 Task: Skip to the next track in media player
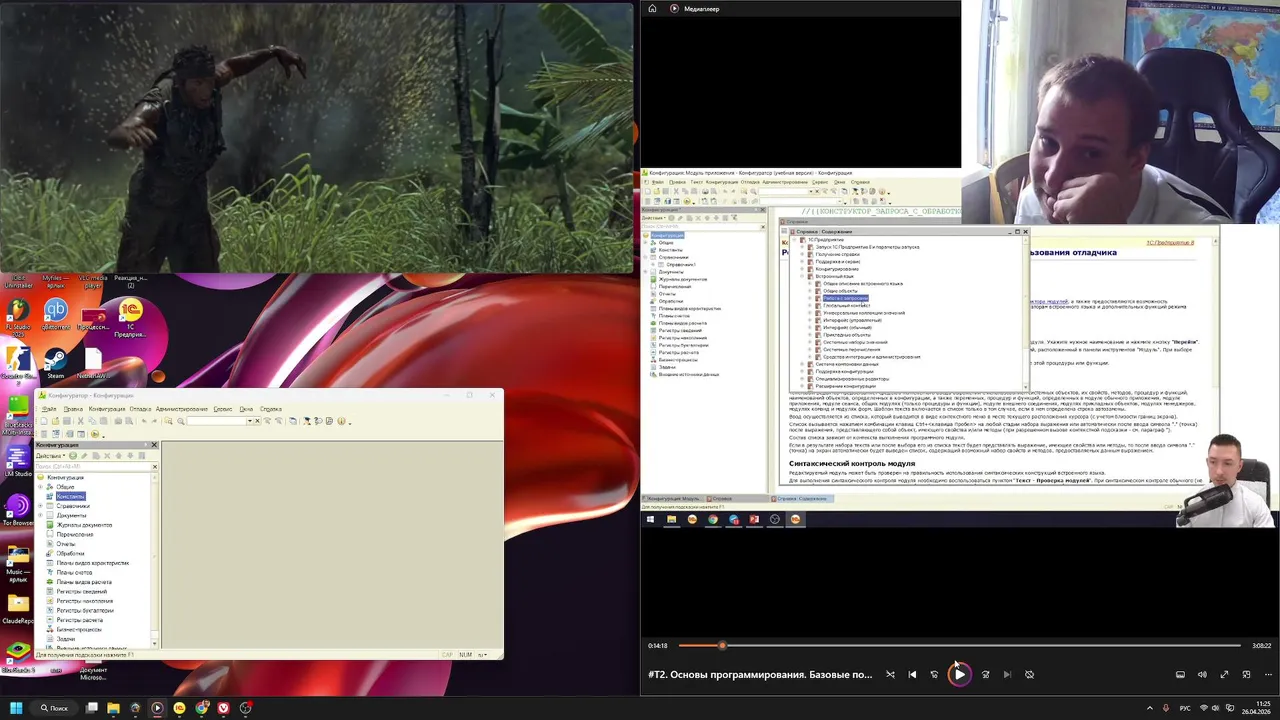point(1007,674)
